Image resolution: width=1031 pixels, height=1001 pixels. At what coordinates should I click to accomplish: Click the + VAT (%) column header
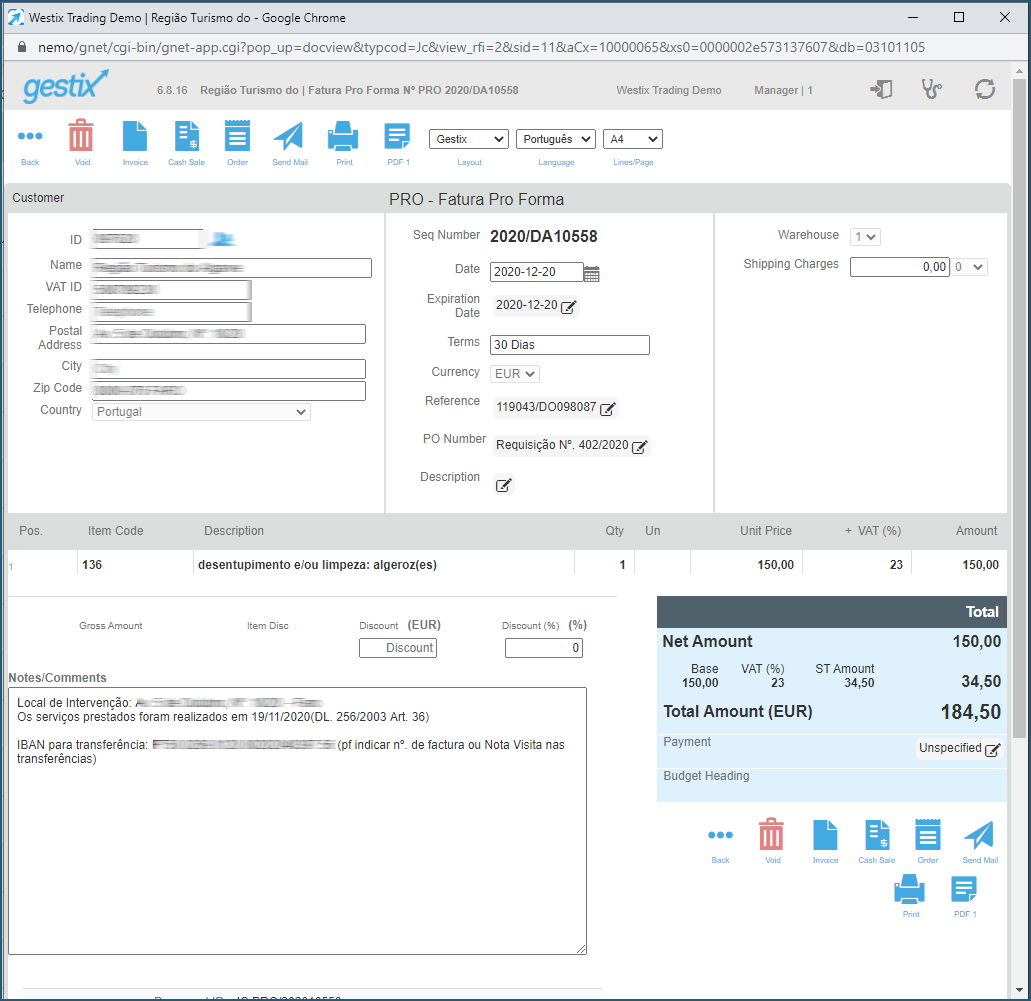[x=873, y=531]
